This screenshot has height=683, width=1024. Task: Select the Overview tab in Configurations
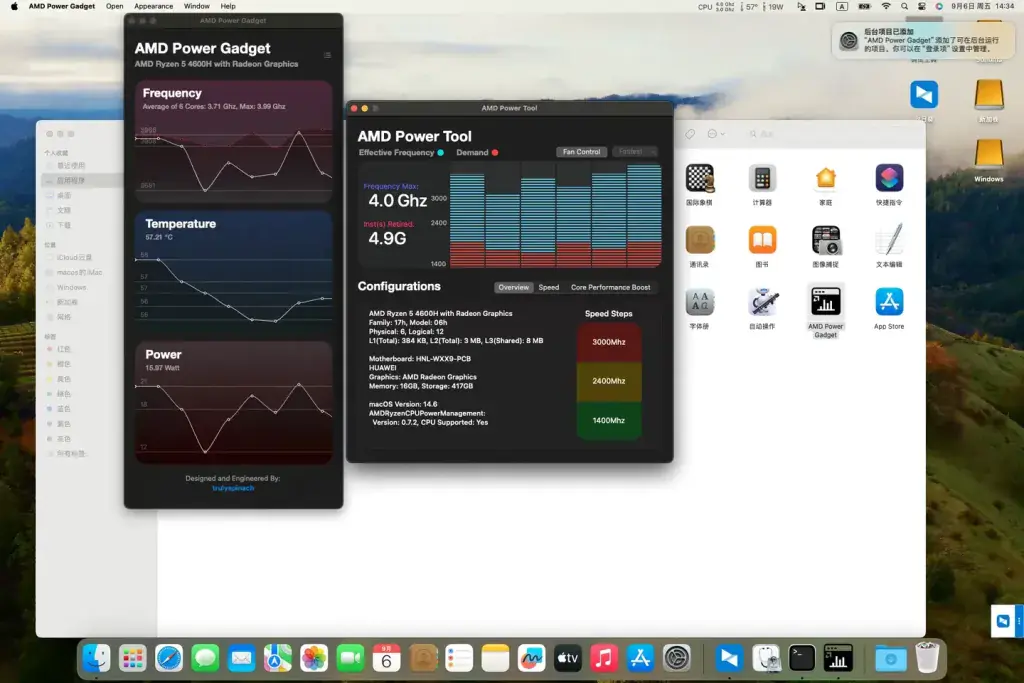[513, 287]
